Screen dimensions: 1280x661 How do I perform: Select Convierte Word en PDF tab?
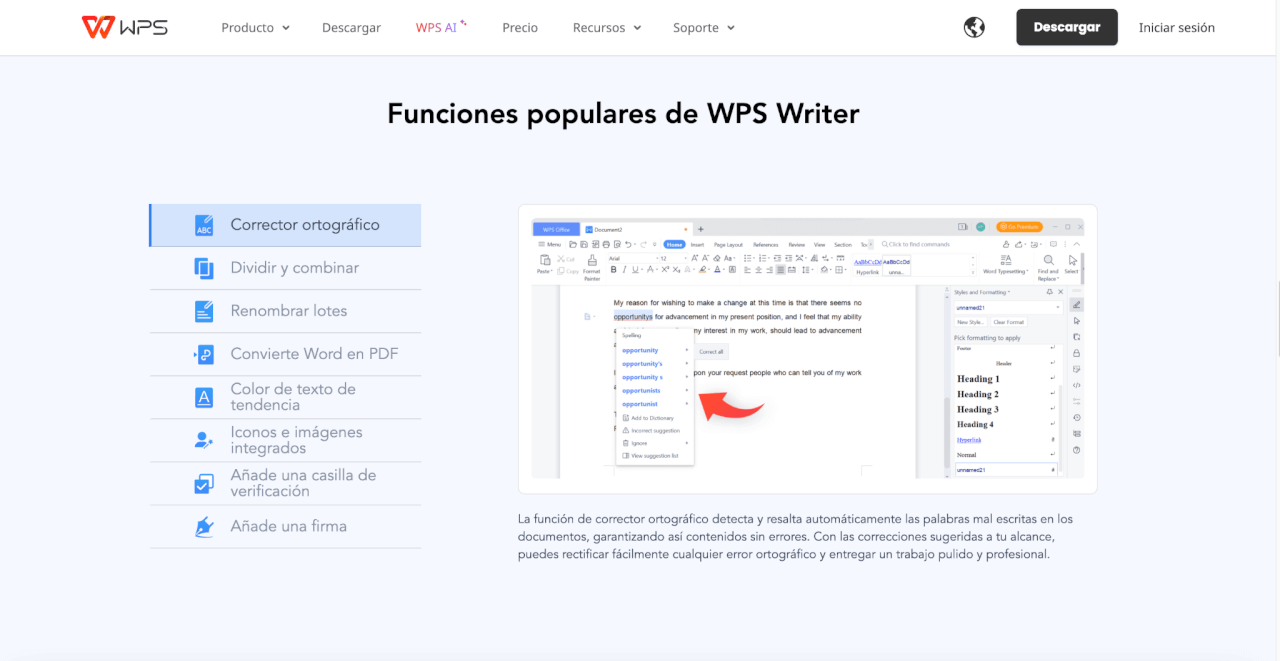(285, 354)
